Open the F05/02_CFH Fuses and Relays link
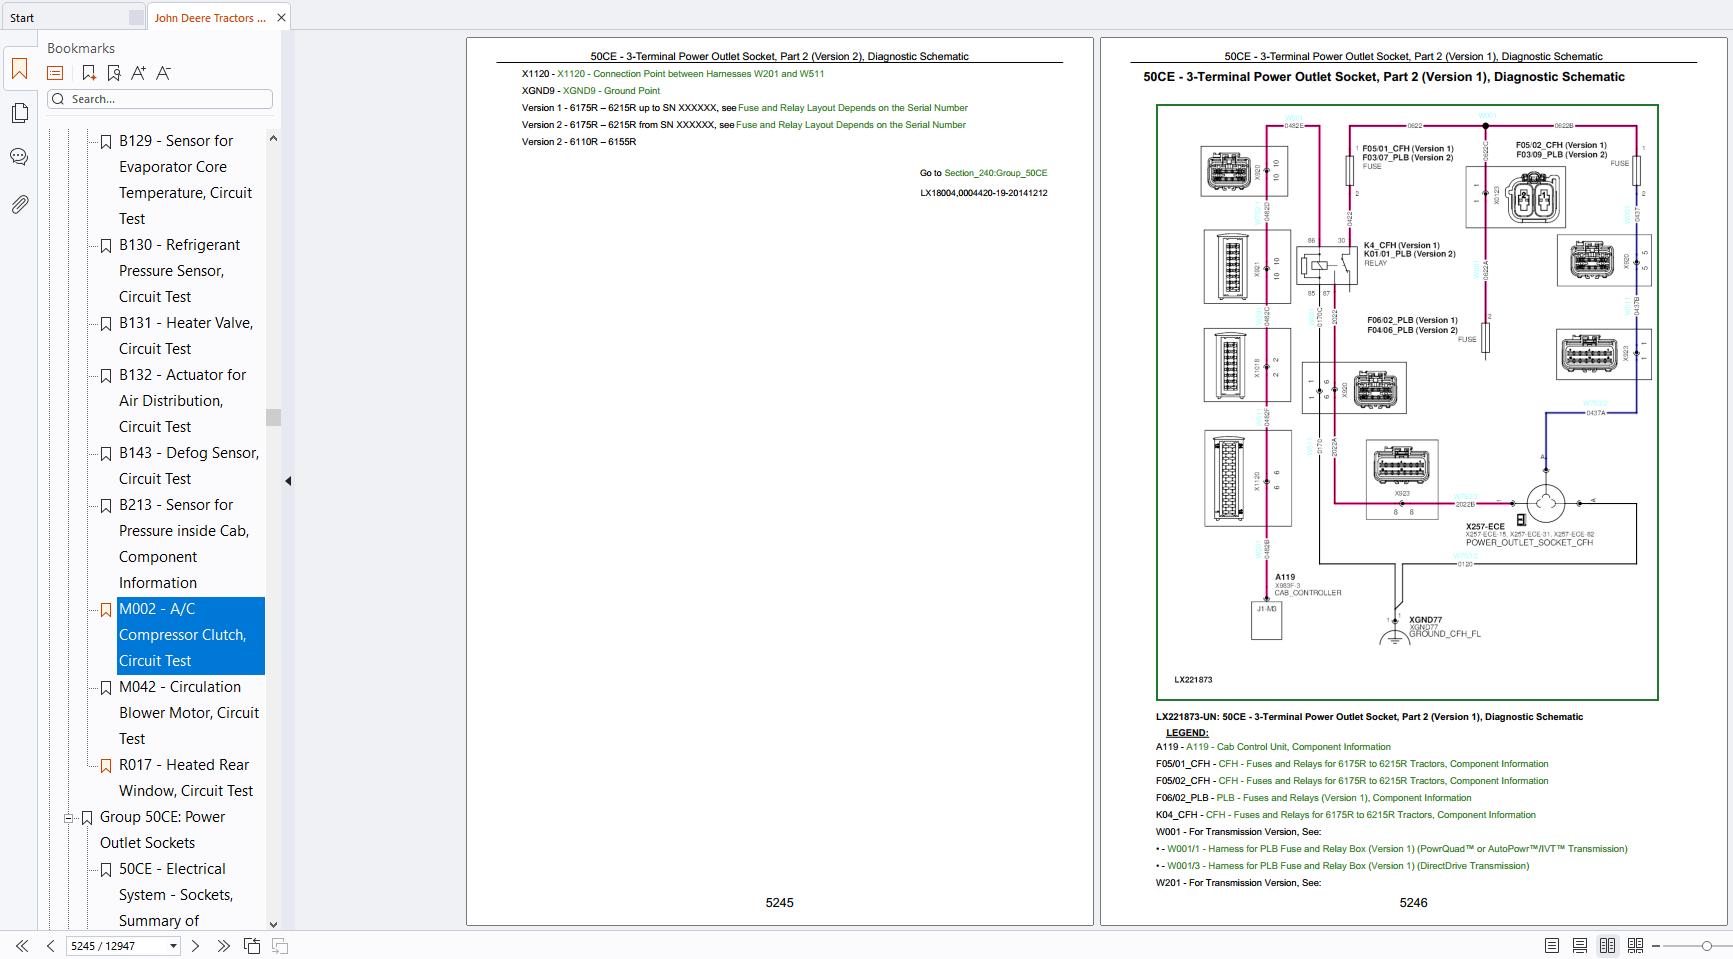1733x959 pixels. pyautogui.click(x=1383, y=781)
